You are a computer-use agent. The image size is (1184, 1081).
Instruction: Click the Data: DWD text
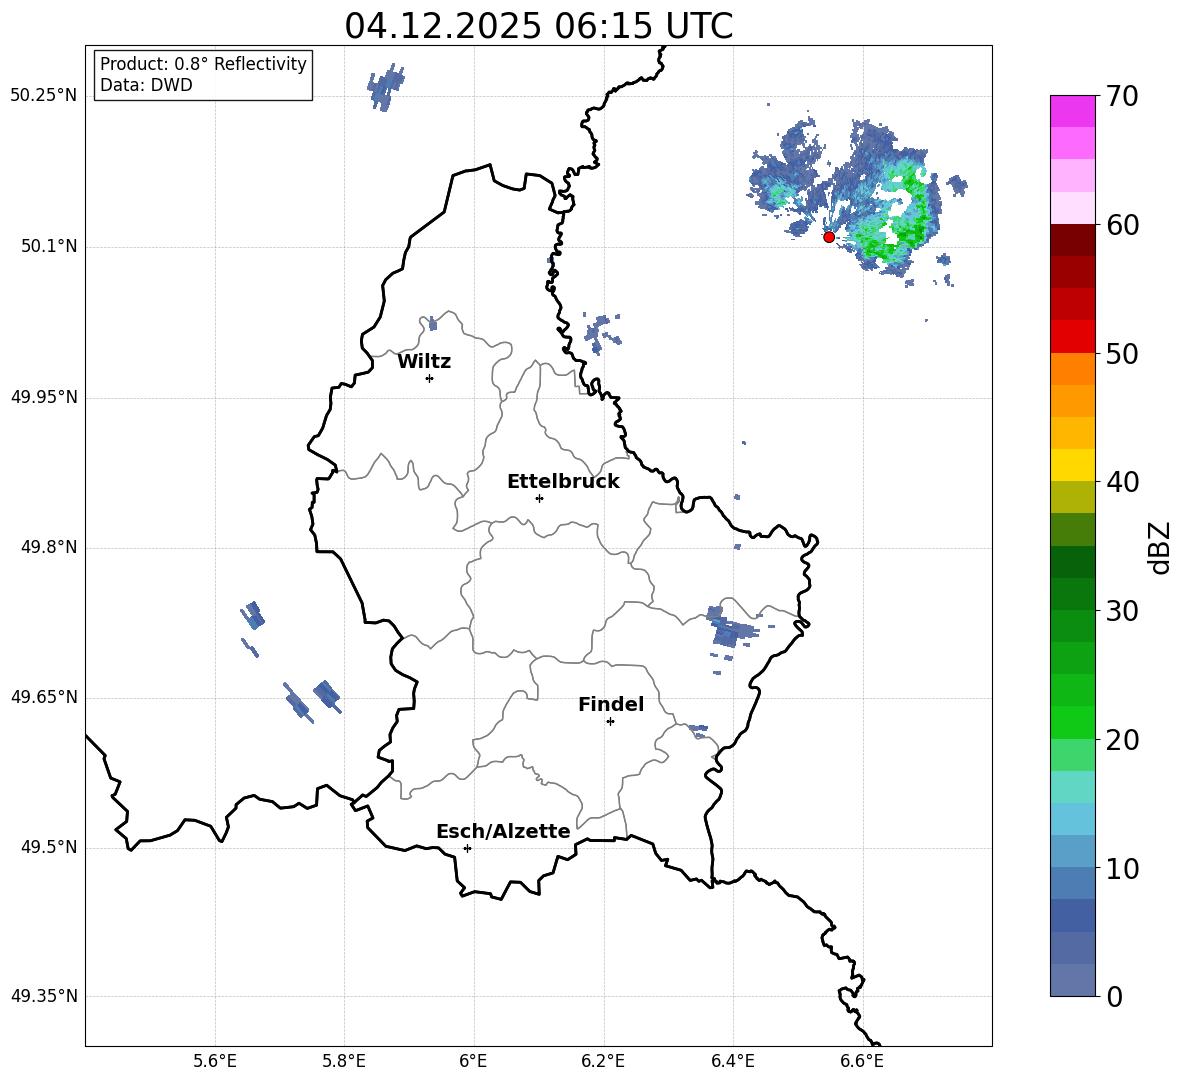pos(146,85)
